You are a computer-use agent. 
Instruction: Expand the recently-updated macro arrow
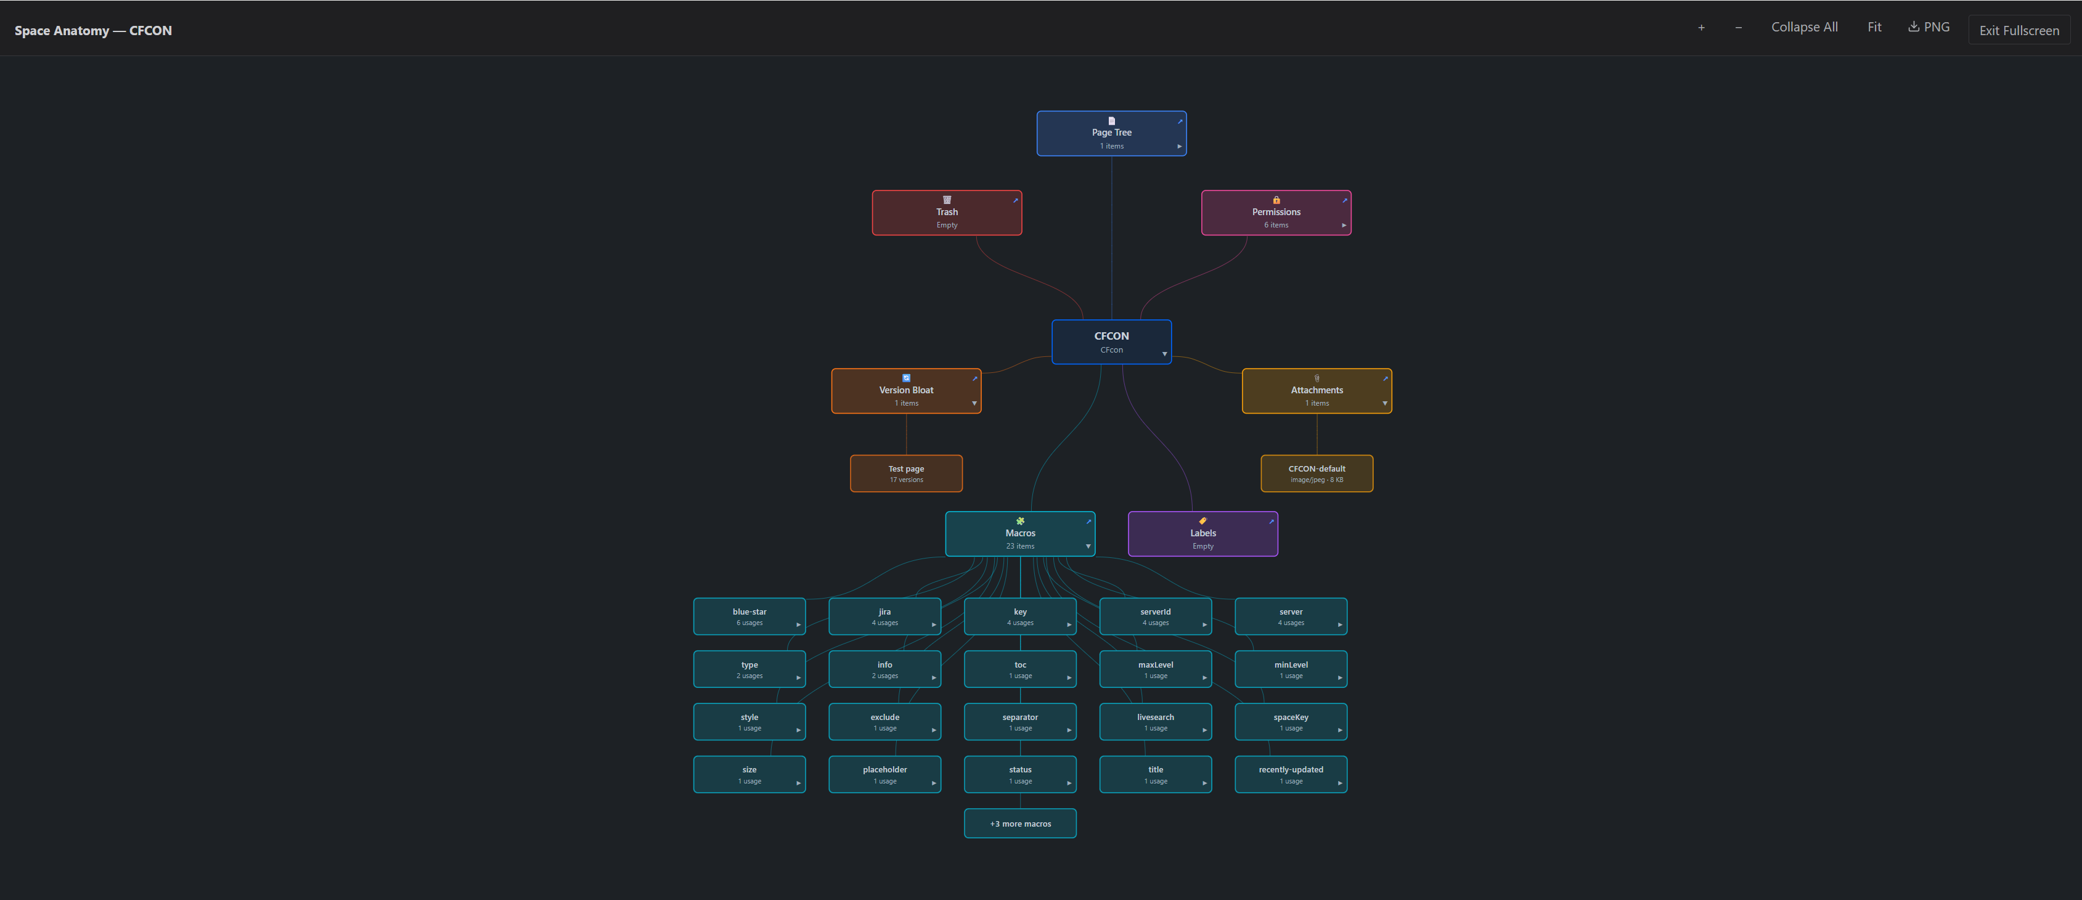1340,783
